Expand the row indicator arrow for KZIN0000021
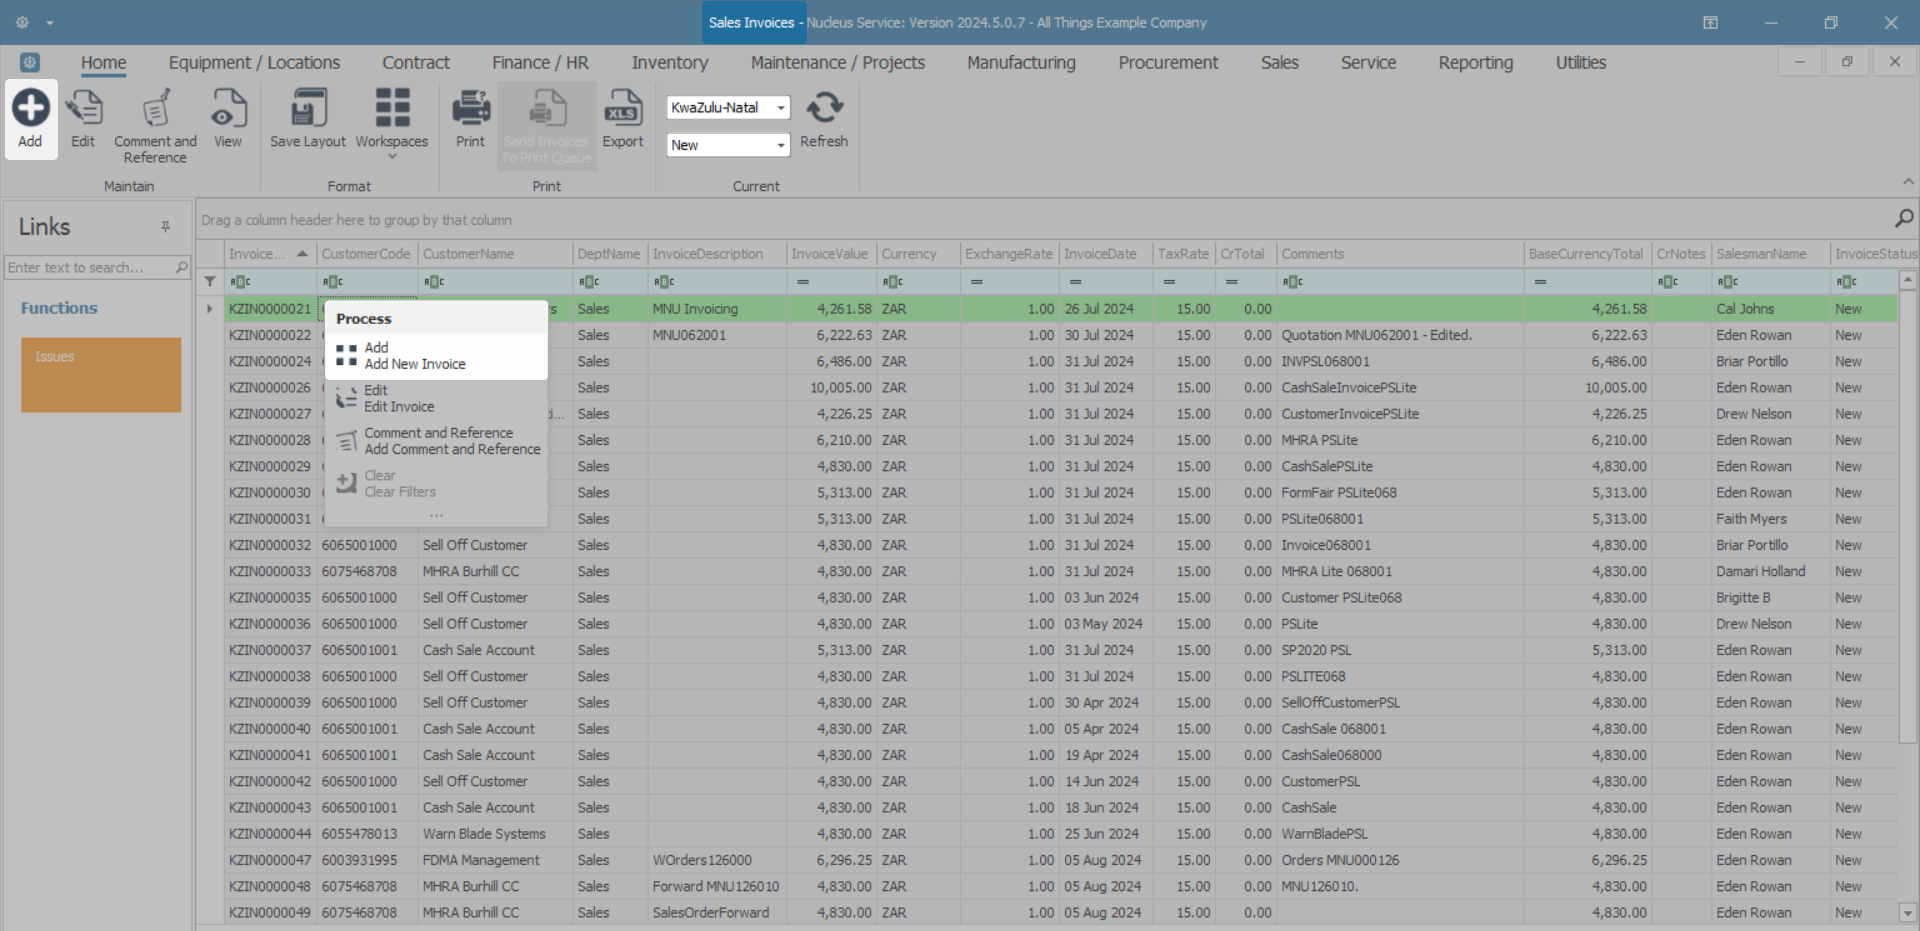This screenshot has height=931, width=1920. click(x=210, y=309)
